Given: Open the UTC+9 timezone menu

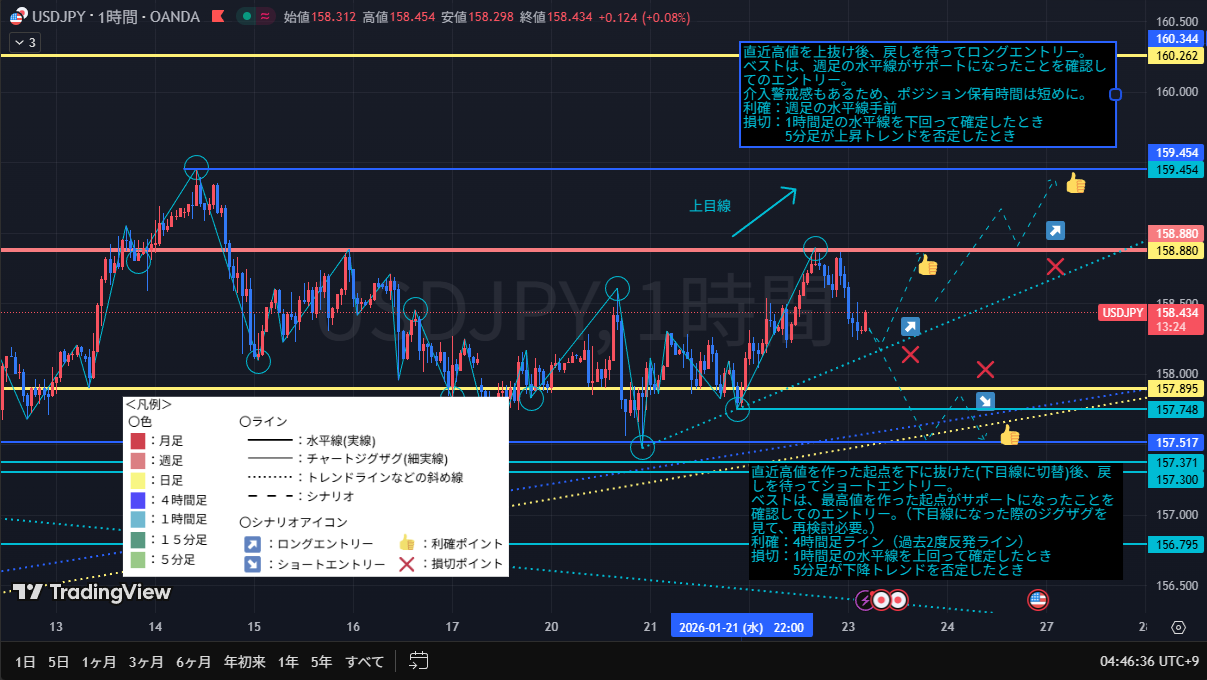Looking at the screenshot, I should pos(1150,661).
